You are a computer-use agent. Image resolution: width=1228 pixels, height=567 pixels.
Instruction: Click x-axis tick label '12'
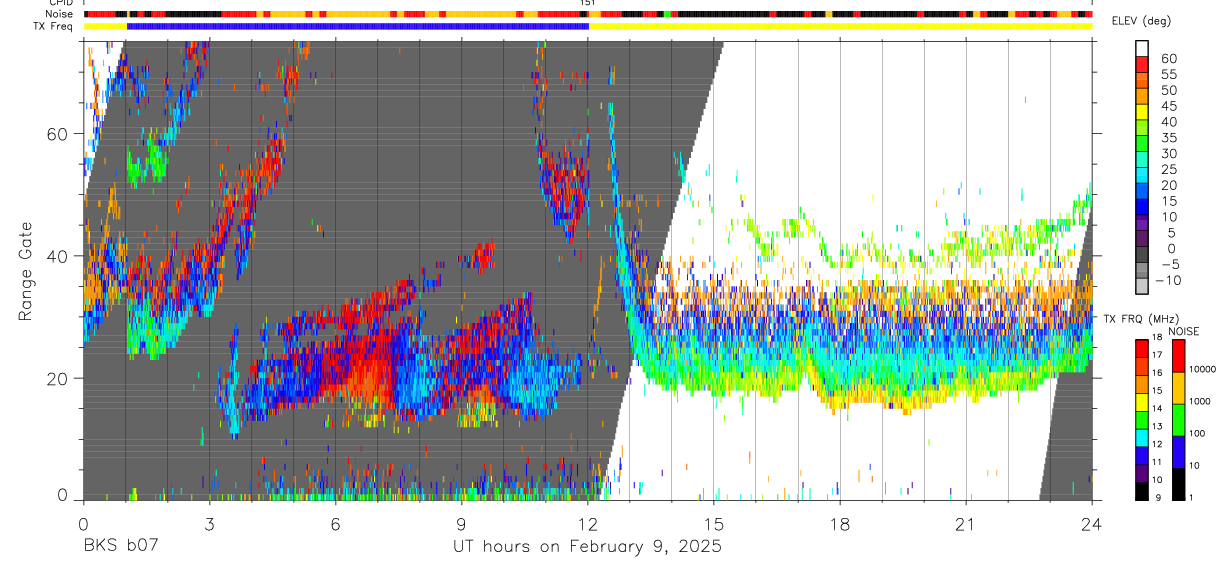pos(588,523)
